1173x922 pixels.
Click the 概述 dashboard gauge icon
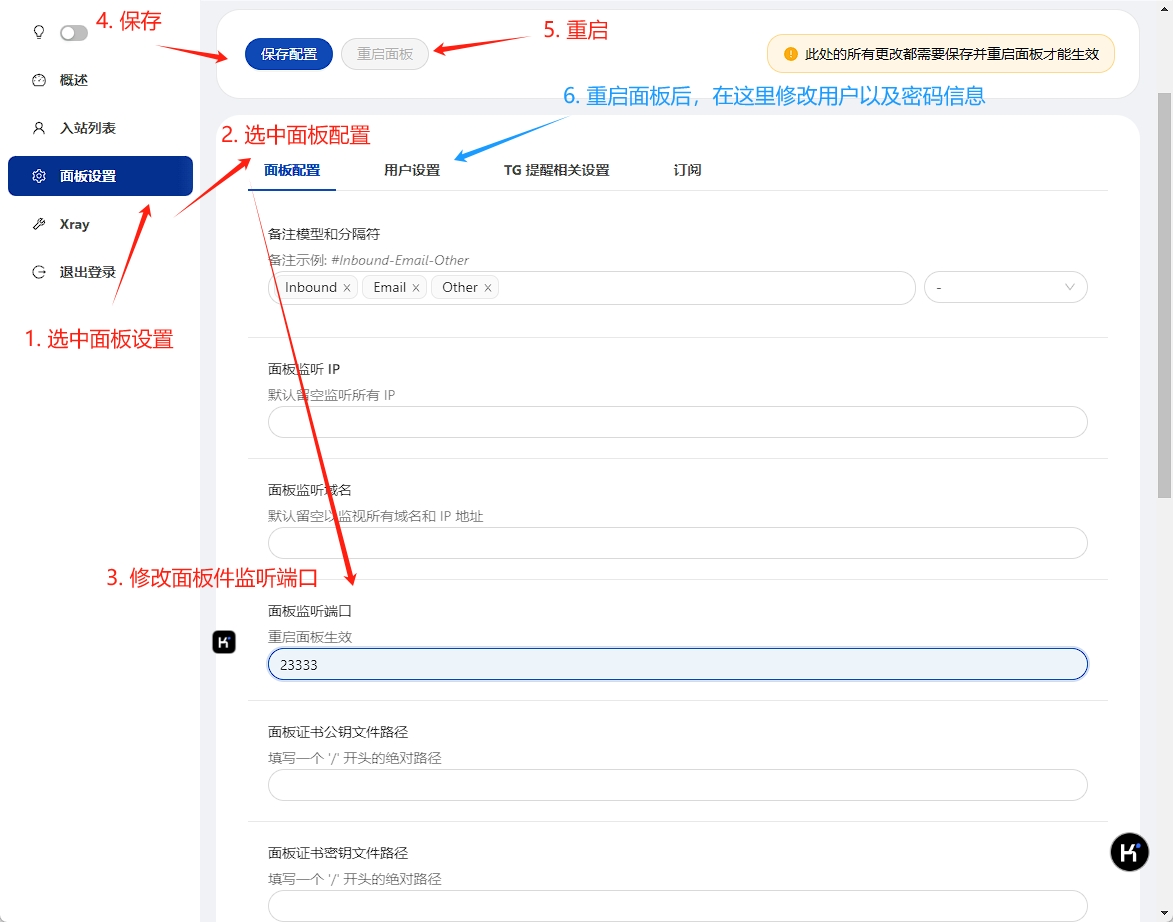39,80
